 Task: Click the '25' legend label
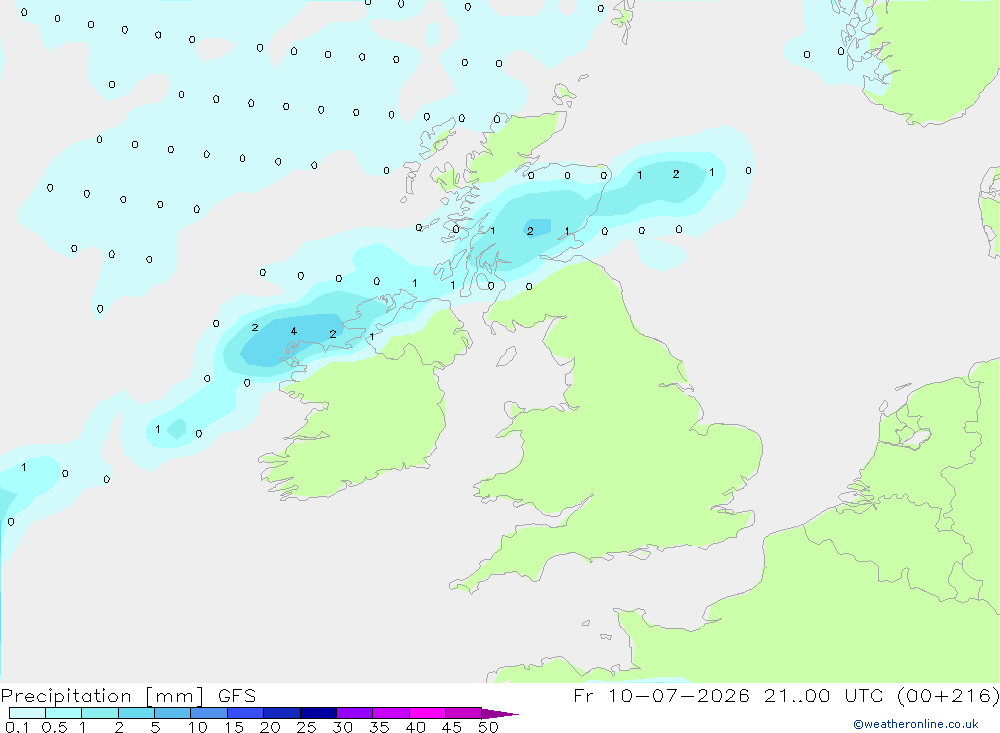point(307,727)
